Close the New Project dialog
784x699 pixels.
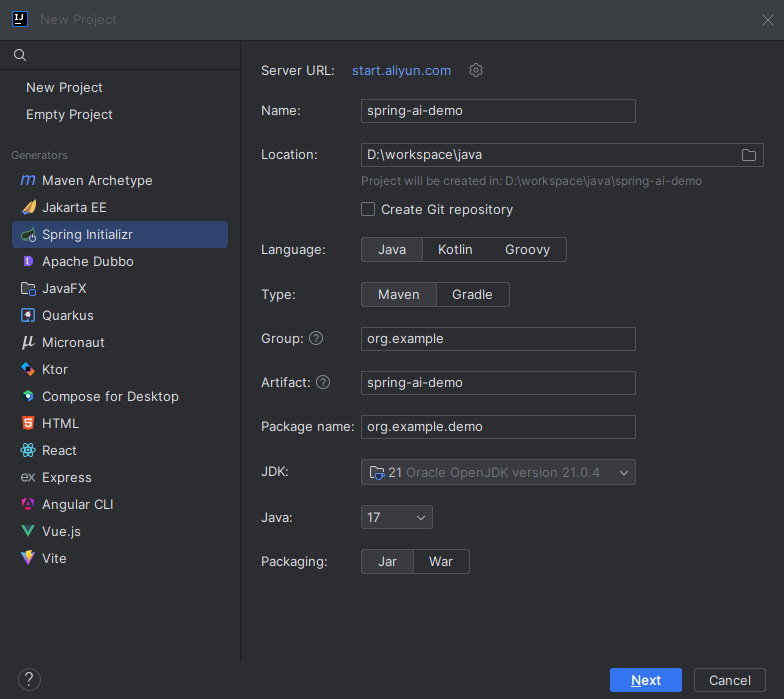coord(768,20)
